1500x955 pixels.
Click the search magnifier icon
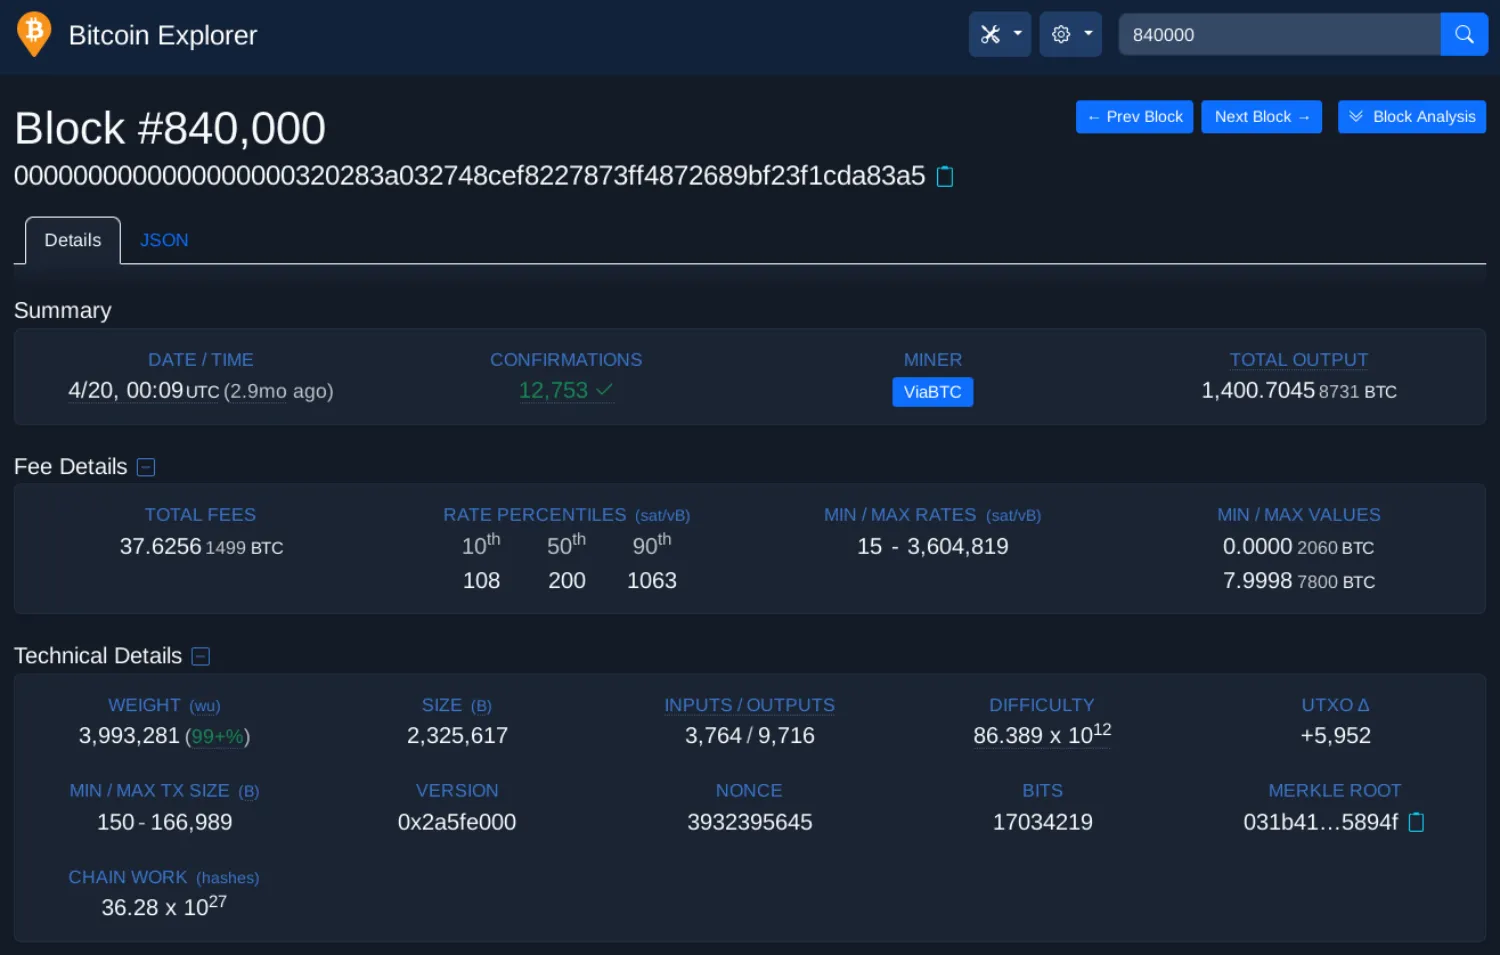tap(1463, 33)
